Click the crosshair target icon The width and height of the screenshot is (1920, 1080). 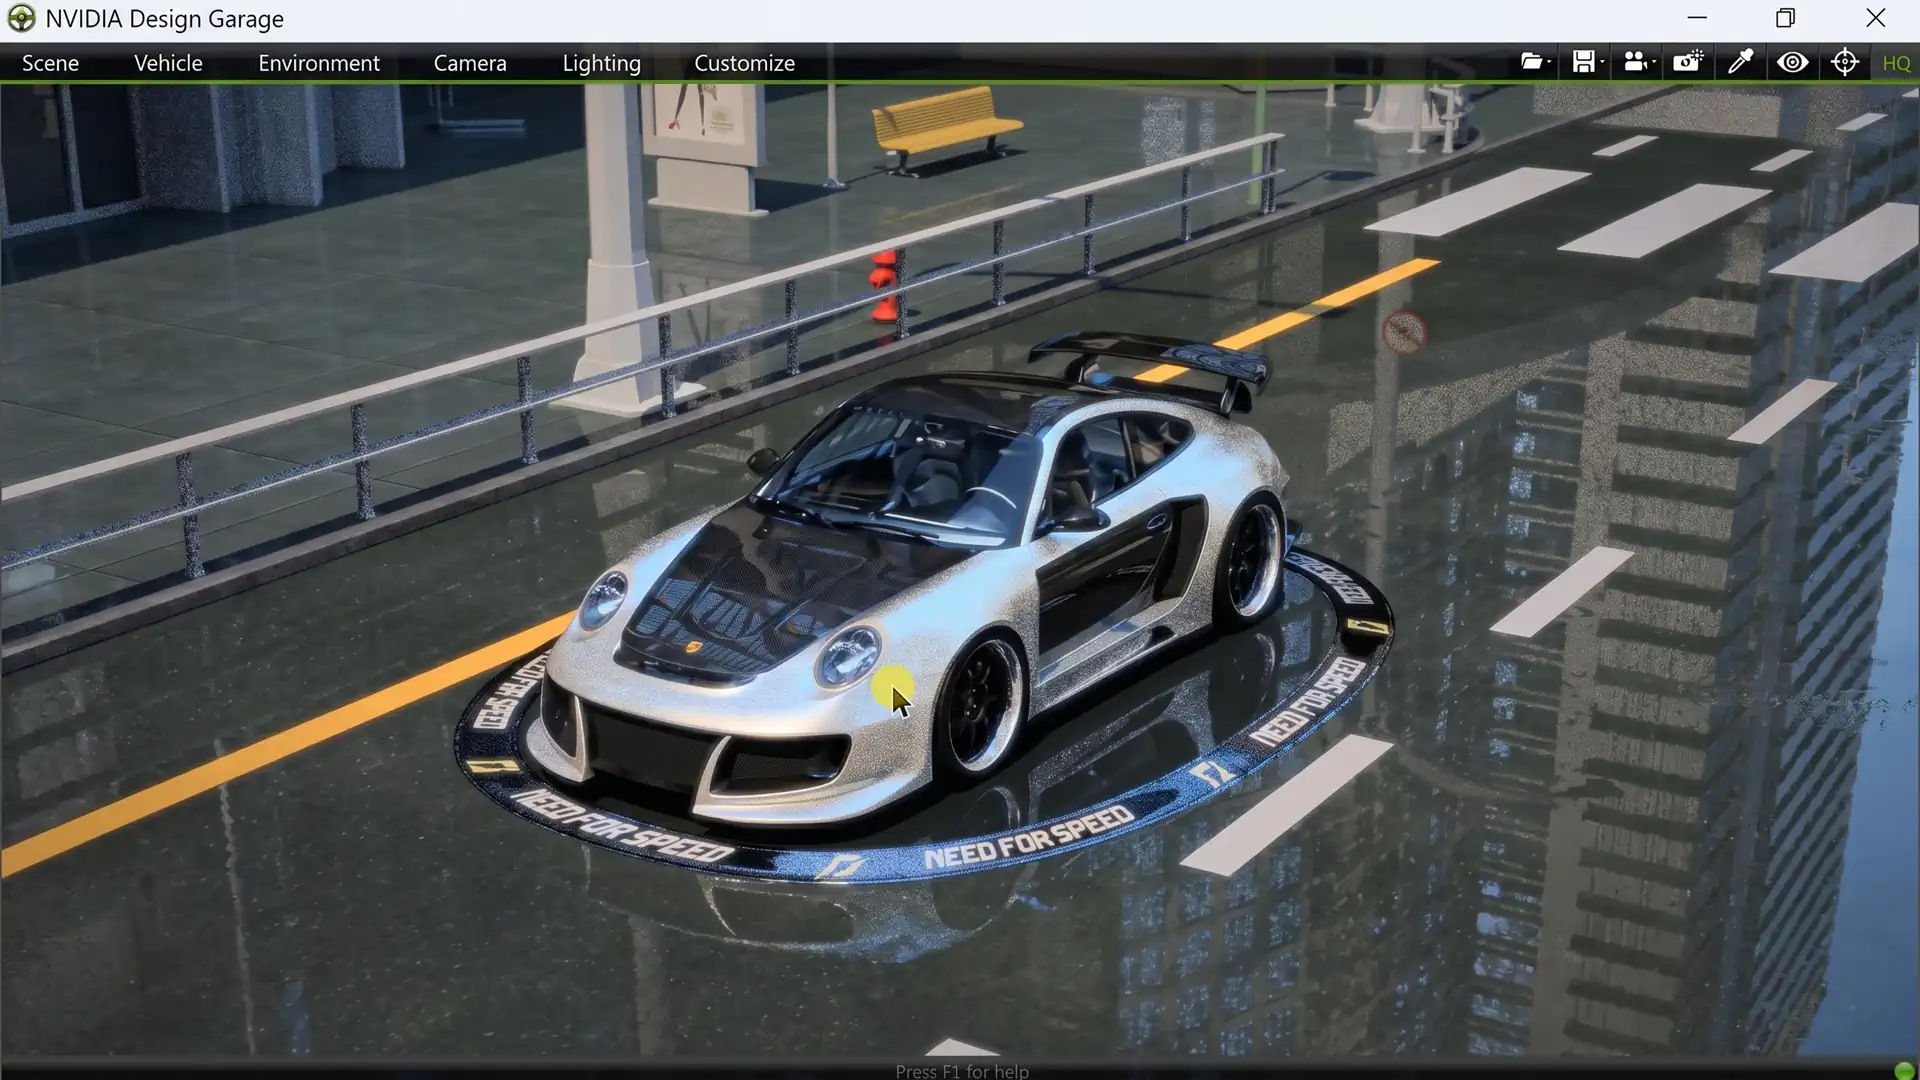click(1845, 62)
